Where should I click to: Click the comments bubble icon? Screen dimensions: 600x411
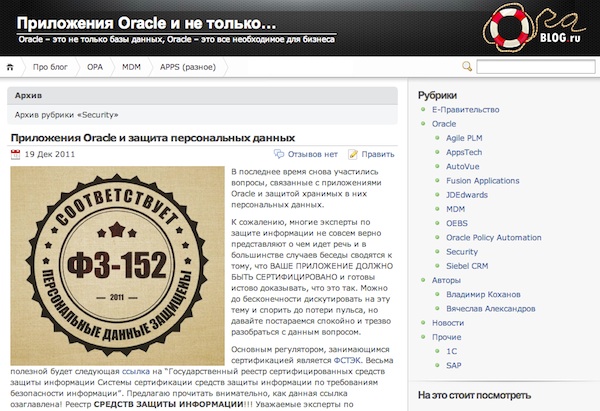pyautogui.click(x=279, y=154)
